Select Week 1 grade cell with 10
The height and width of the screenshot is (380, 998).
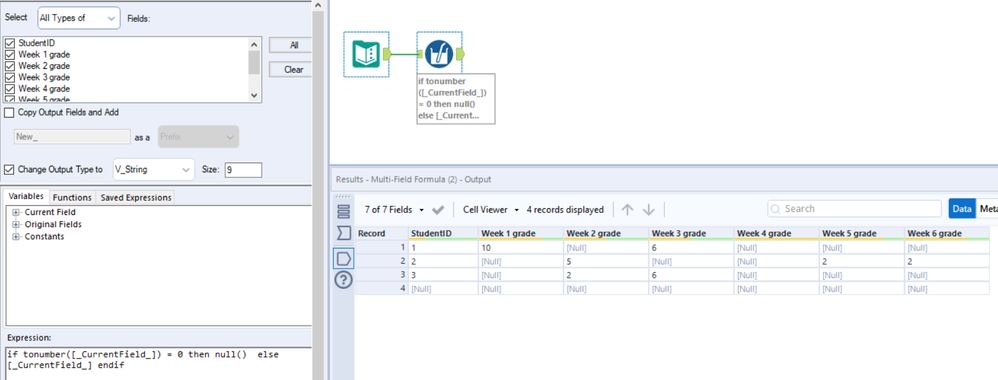(521, 247)
